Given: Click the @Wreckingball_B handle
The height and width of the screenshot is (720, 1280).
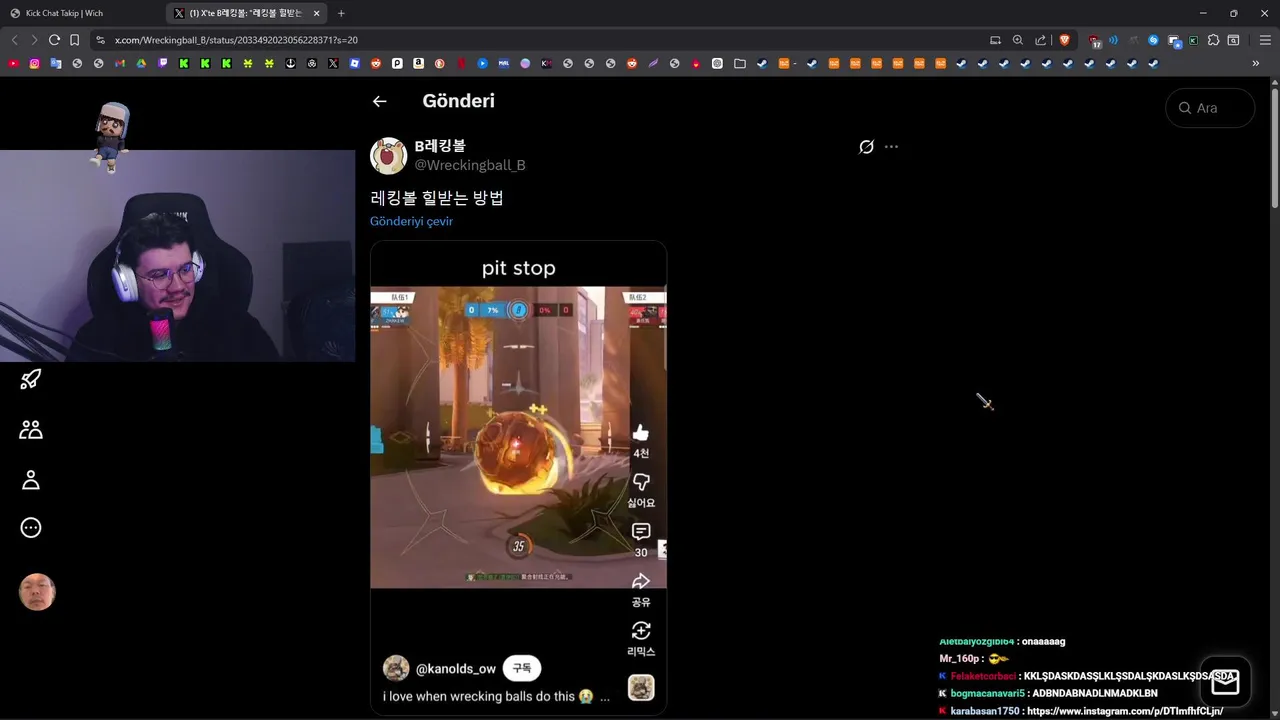Looking at the screenshot, I should click(470, 165).
